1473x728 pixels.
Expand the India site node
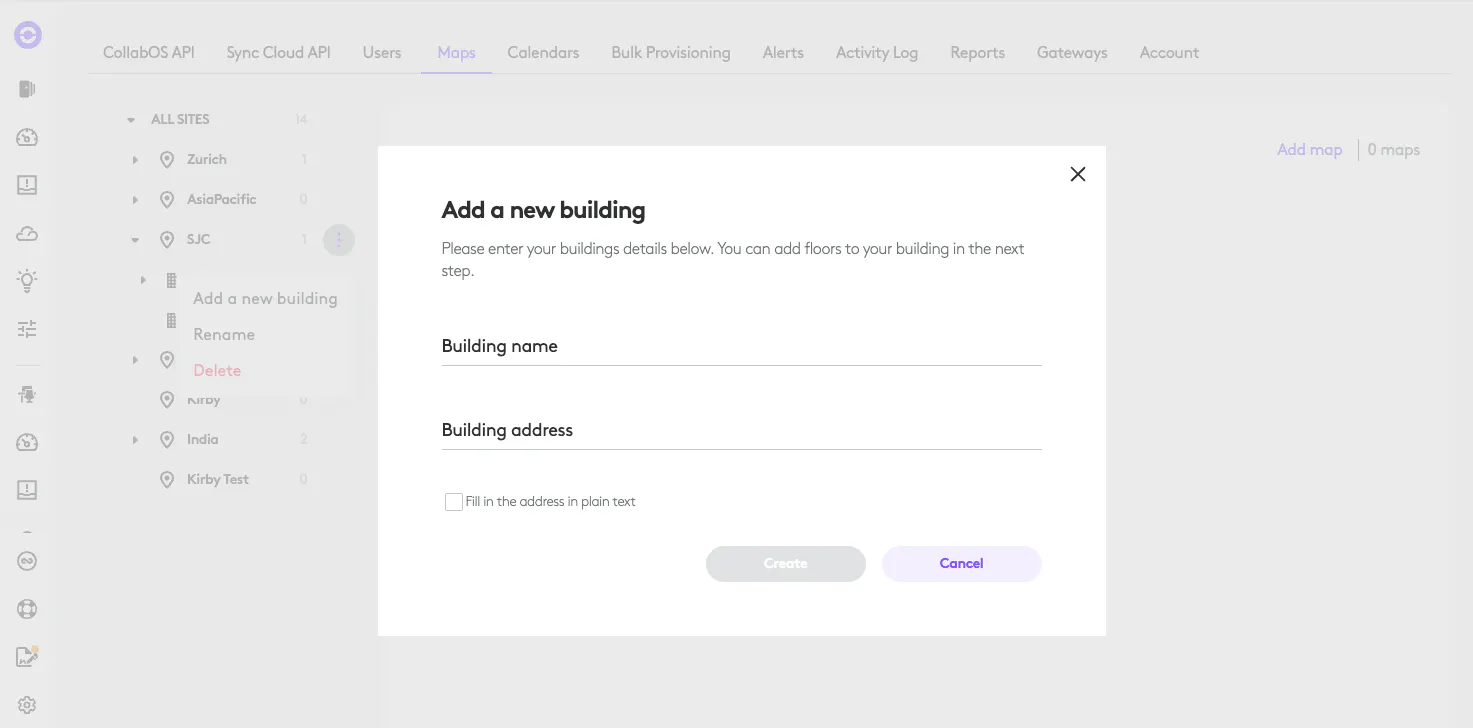pos(135,440)
